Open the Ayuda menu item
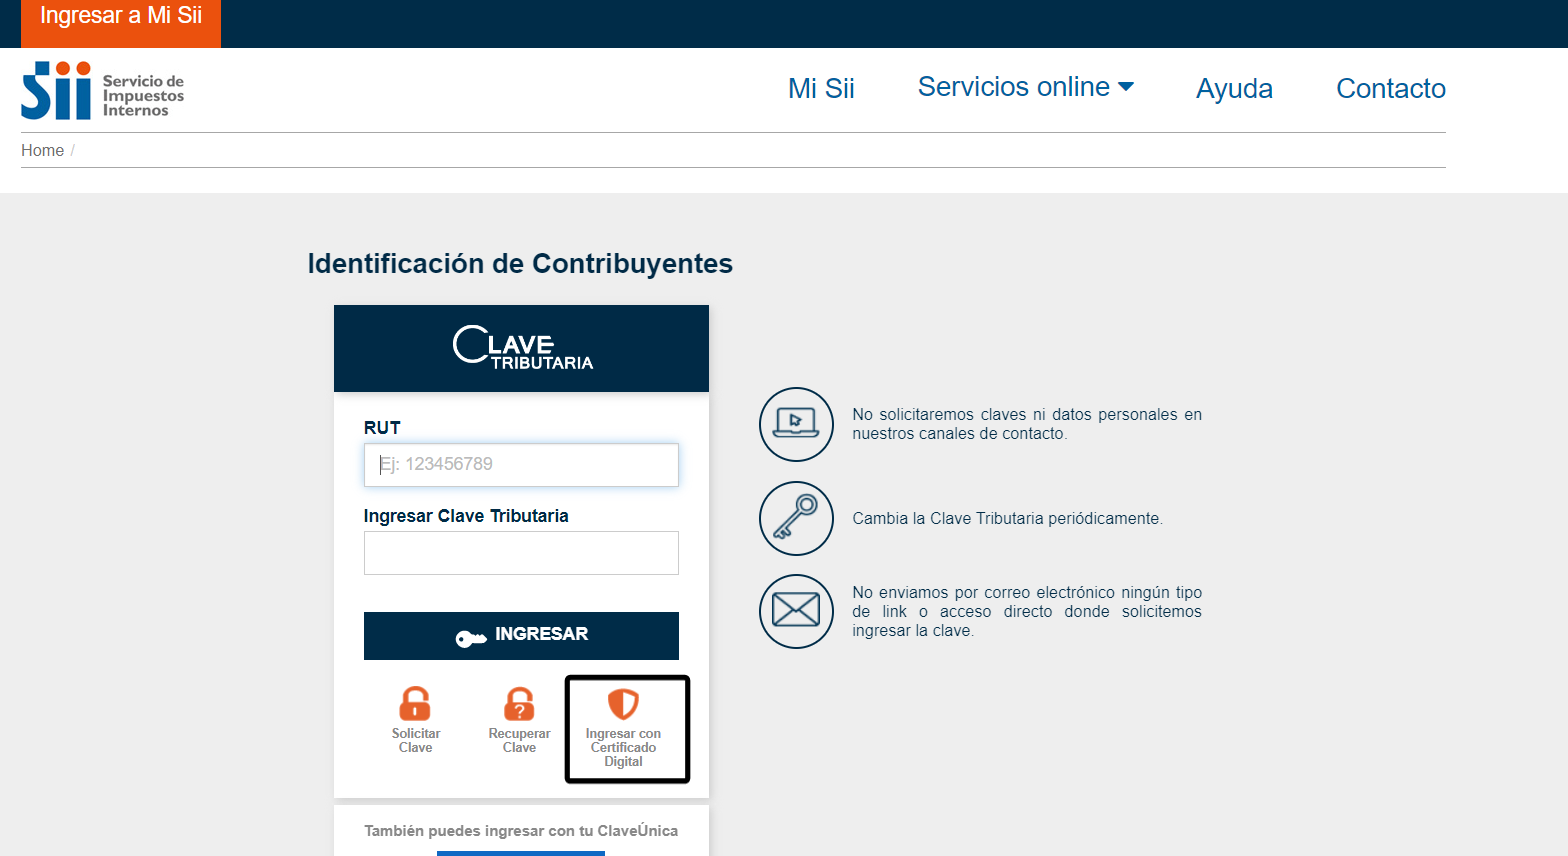This screenshot has height=856, width=1568. 1234,88
